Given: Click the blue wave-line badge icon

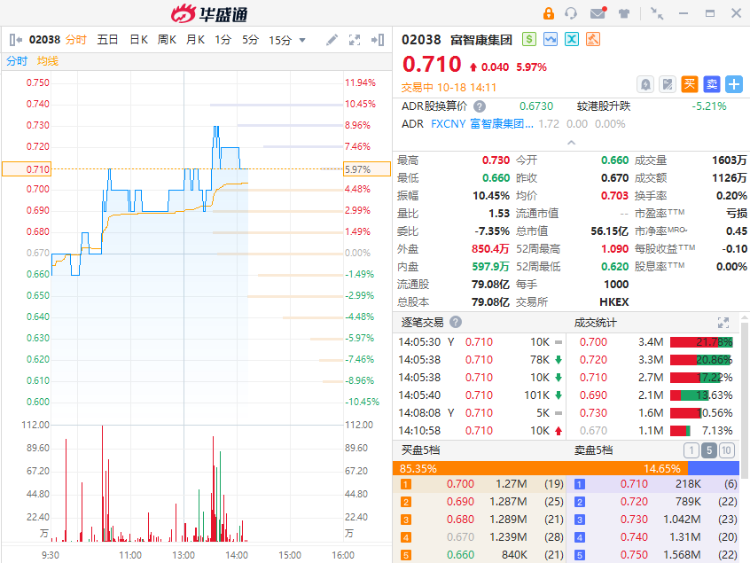Looking at the screenshot, I should 550,39.
